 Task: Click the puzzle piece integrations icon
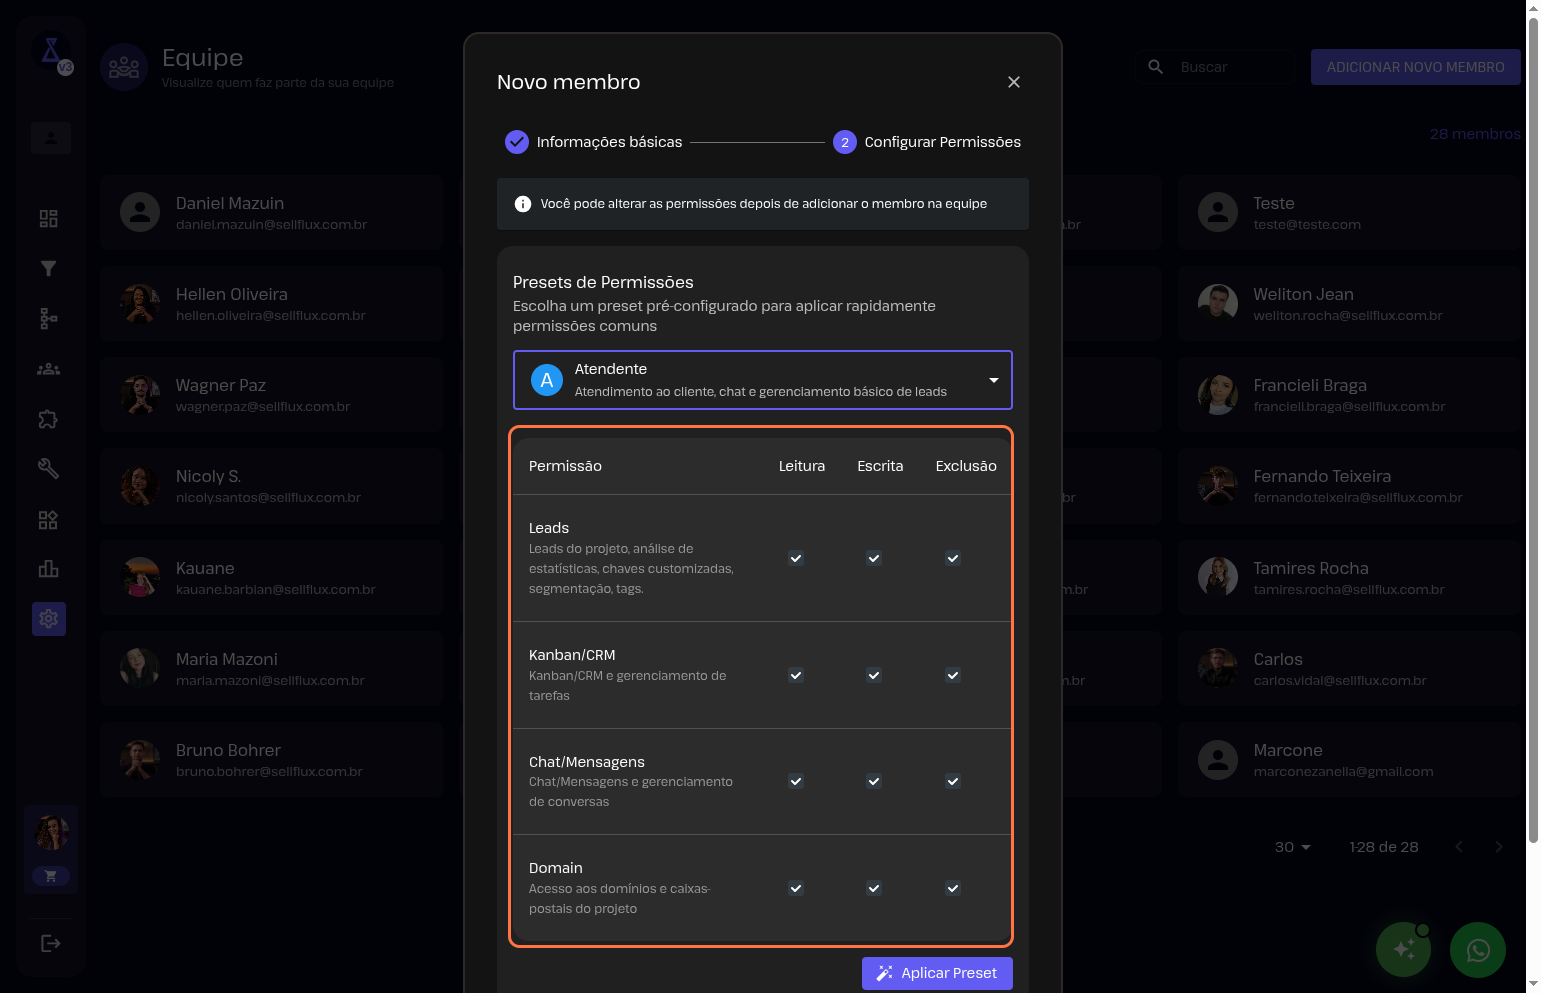[x=48, y=419]
